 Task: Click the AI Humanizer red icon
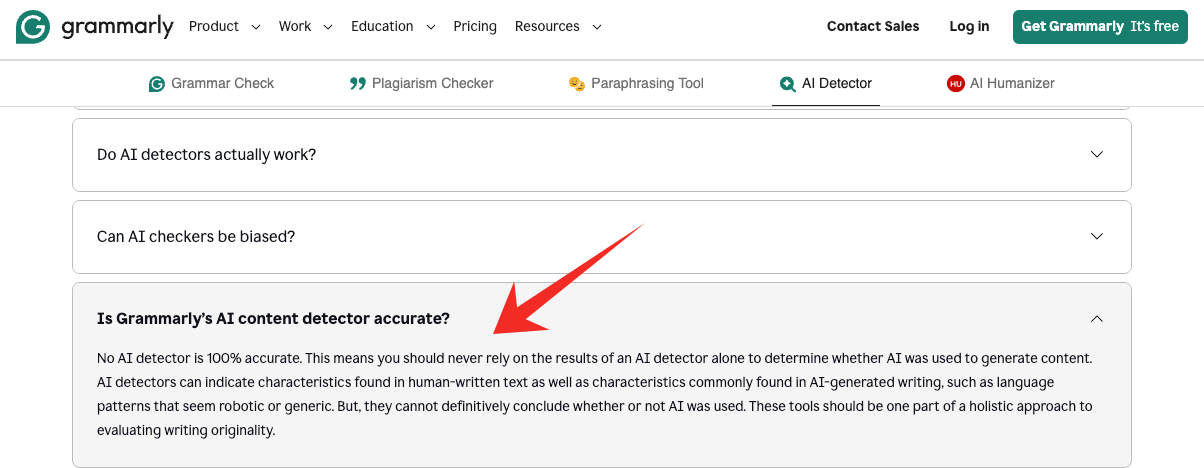point(955,84)
